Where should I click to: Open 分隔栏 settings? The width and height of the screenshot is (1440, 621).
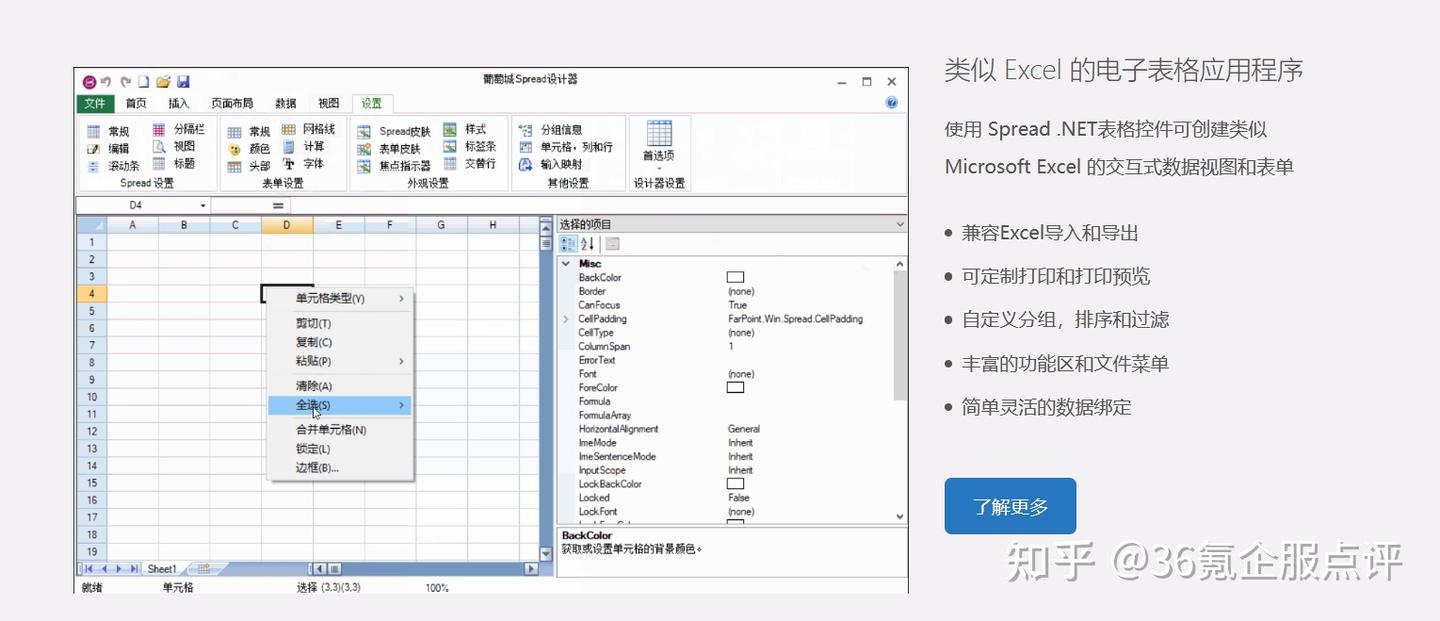[178, 129]
